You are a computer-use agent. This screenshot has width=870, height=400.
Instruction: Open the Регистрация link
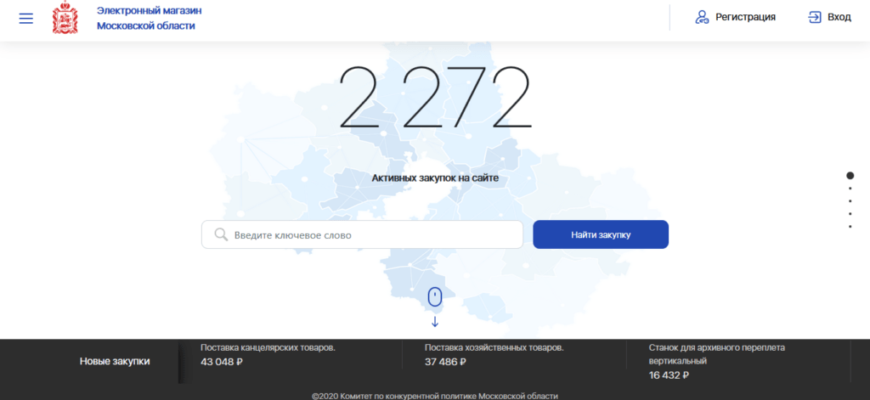click(745, 17)
